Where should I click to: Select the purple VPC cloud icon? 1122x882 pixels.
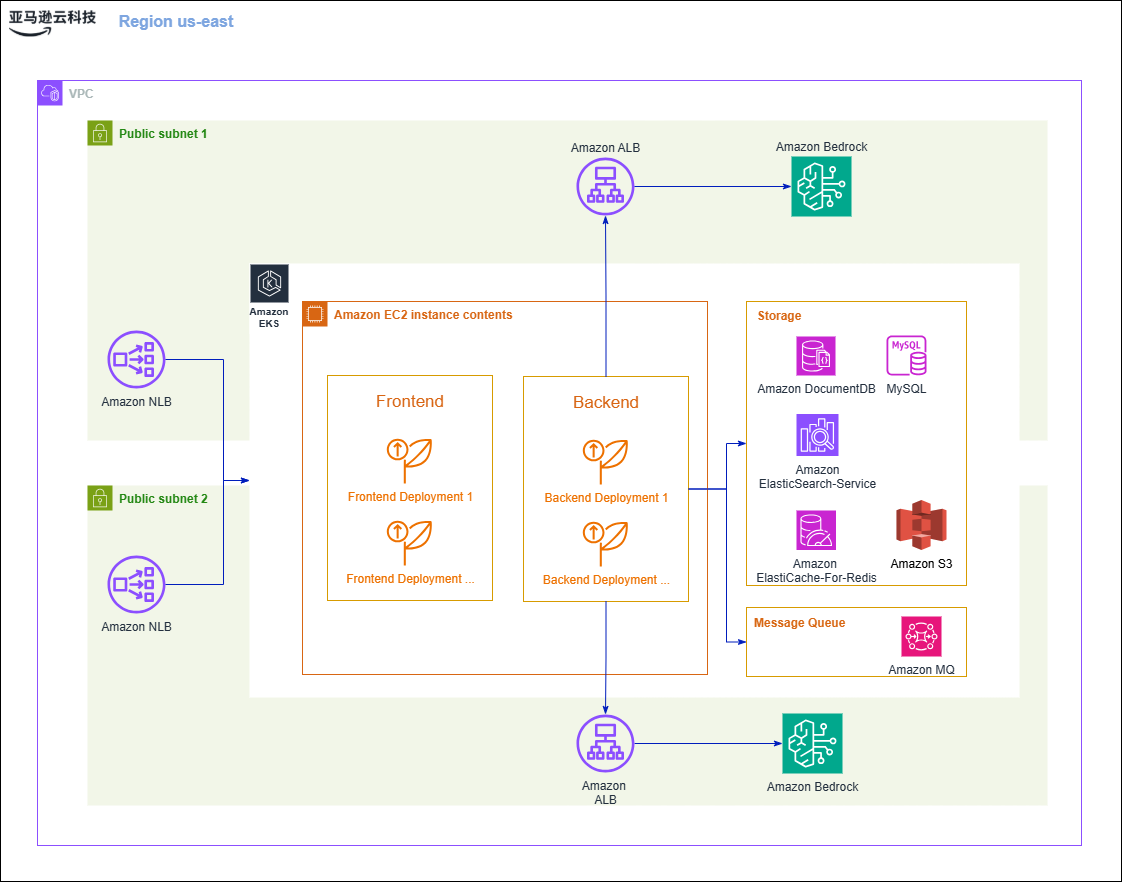(50, 93)
